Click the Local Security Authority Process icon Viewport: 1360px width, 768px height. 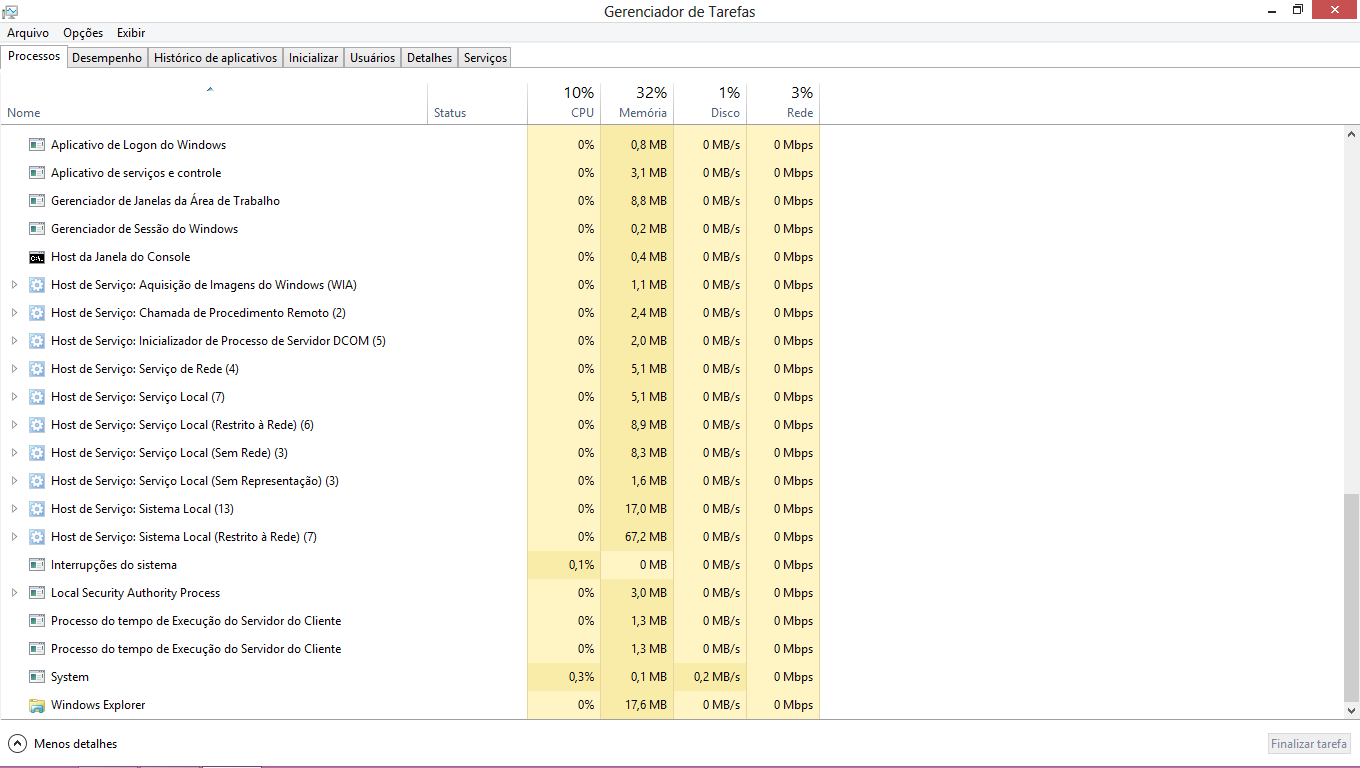[x=37, y=593]
